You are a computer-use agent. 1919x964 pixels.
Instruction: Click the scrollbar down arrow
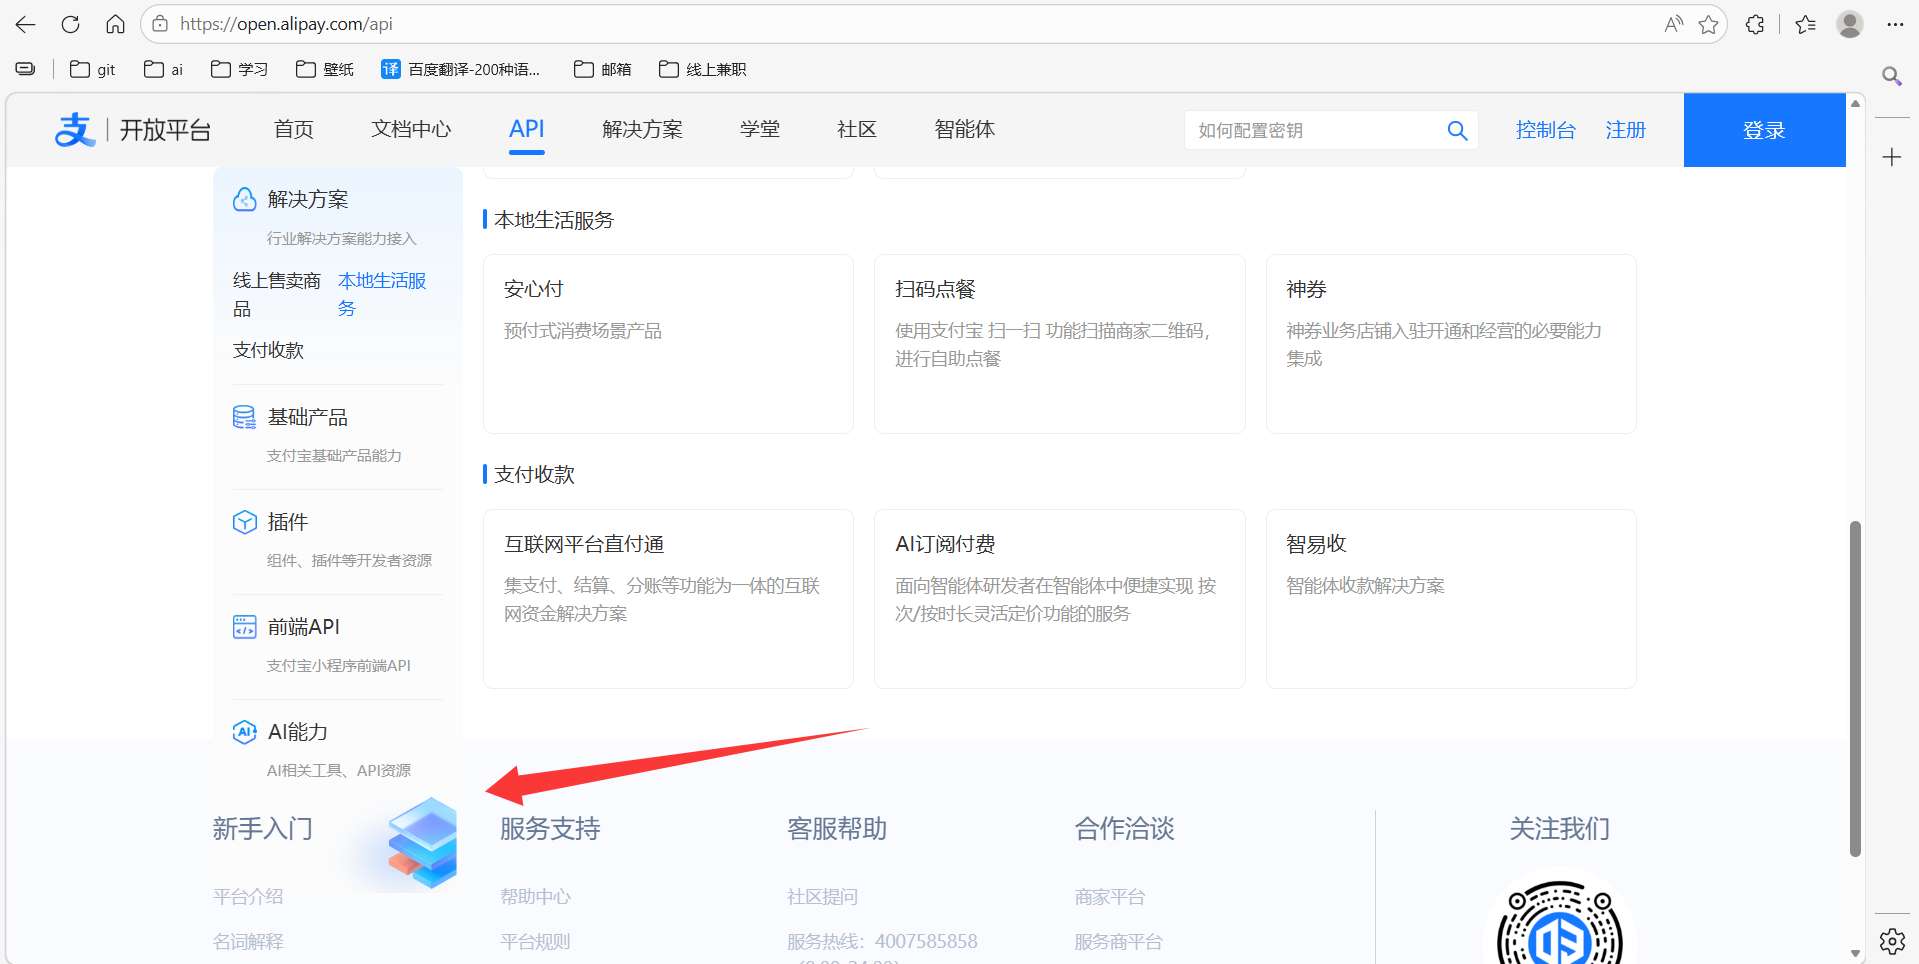click(x=1855, y=953)
